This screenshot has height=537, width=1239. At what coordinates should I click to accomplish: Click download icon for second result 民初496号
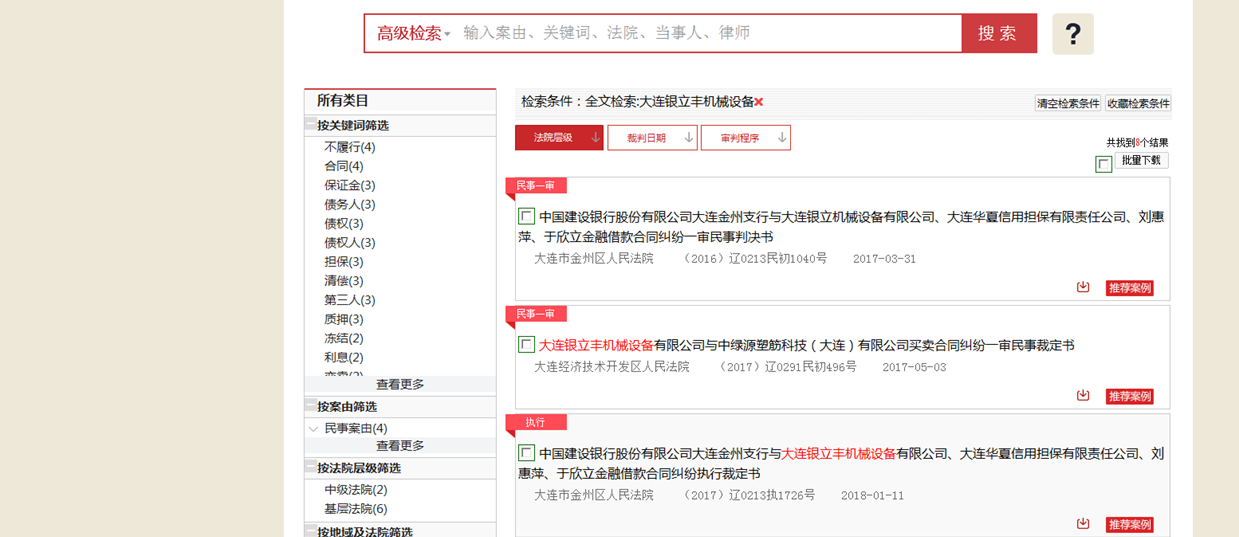click(1083, 395)
